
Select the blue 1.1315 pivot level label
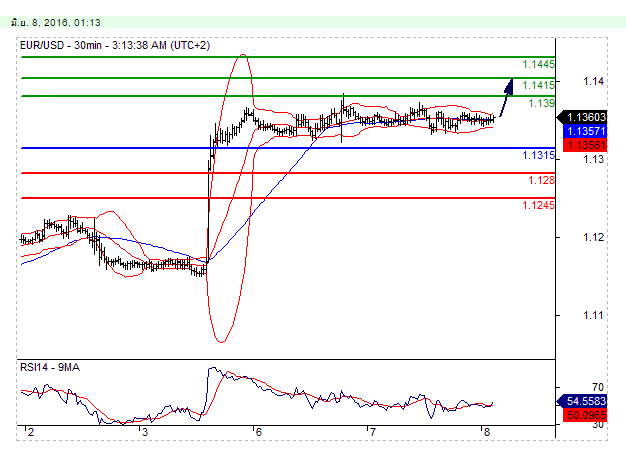pyautogui.click(x=538, y=155)
